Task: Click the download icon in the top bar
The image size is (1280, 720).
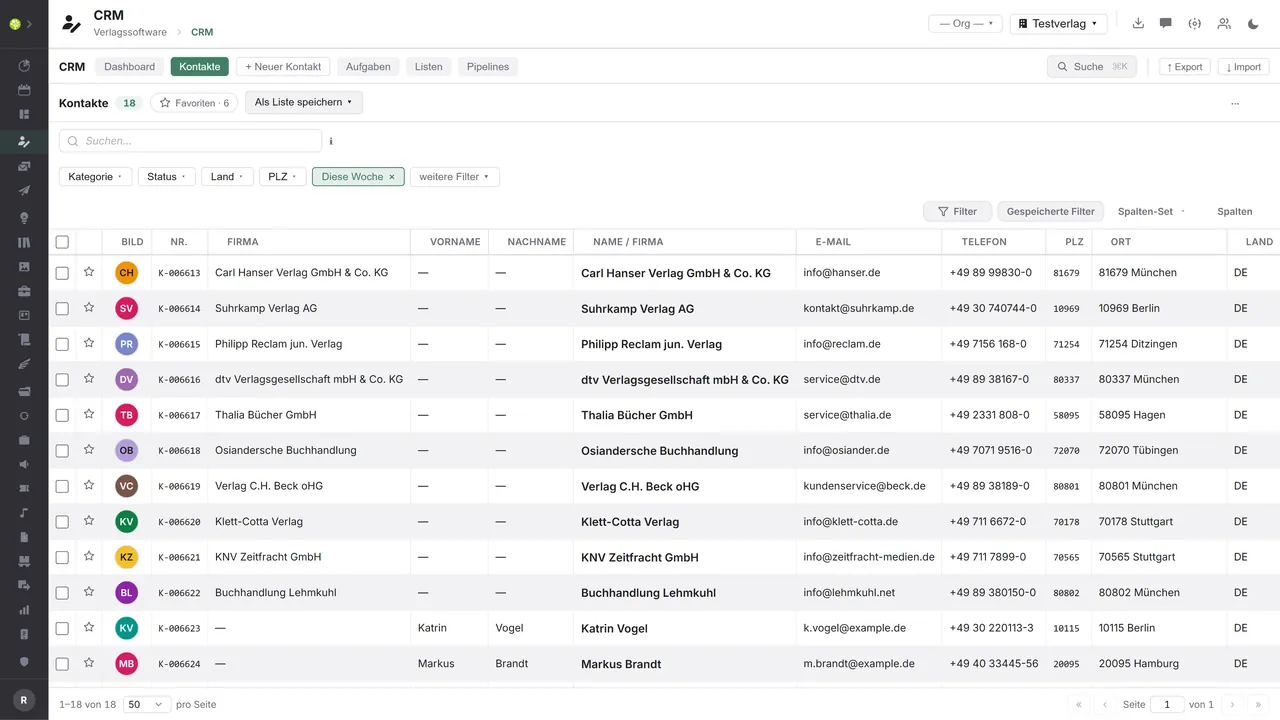Action: pyautogui.click(x=1138, y=23)
